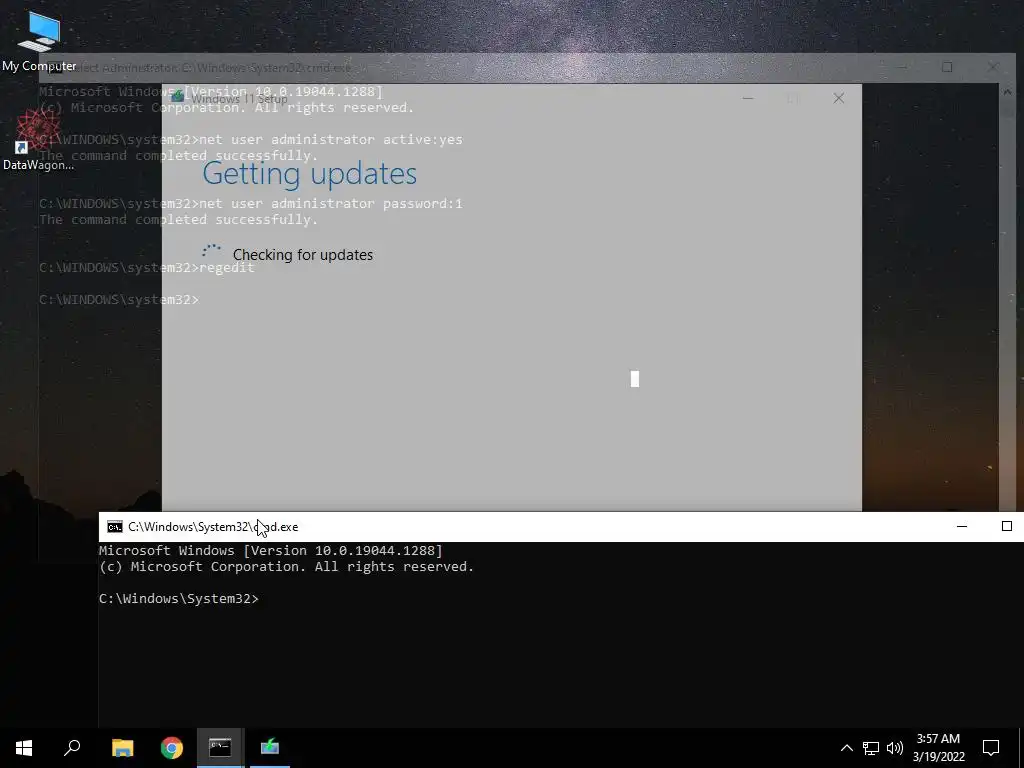1024x768 pixels.
Task: Minimize the Windows 11 Setup window
Action: [x=748, y=99]
